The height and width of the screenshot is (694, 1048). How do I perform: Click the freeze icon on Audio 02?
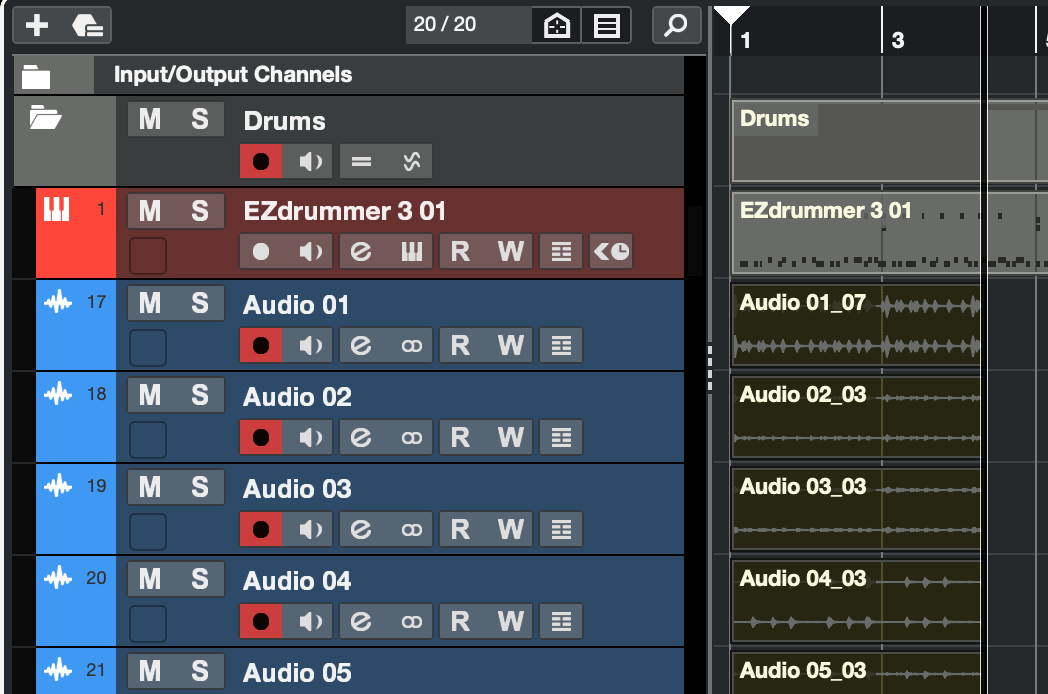point(411,437)
